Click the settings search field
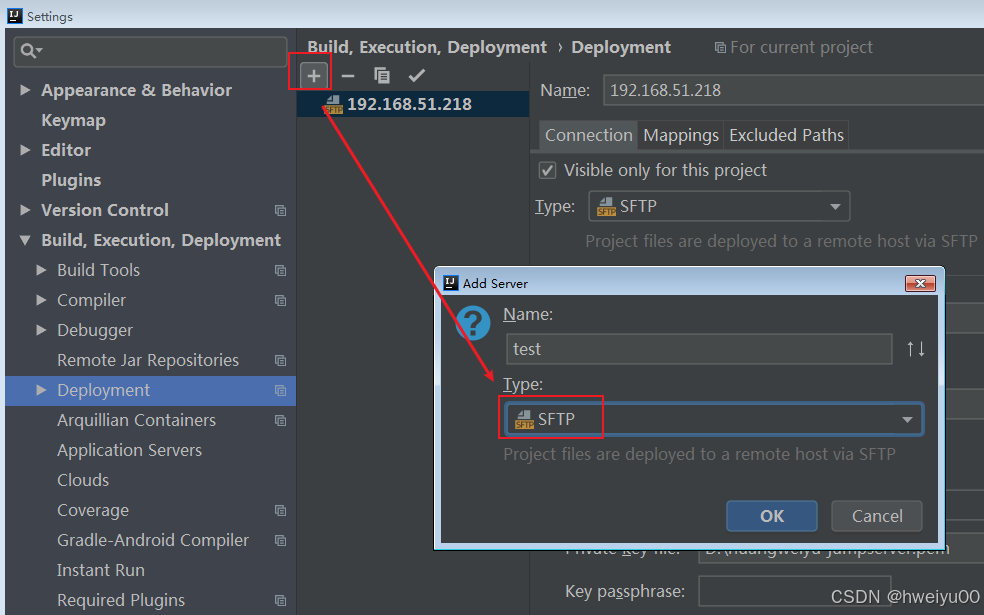 [x=150, y=51]
